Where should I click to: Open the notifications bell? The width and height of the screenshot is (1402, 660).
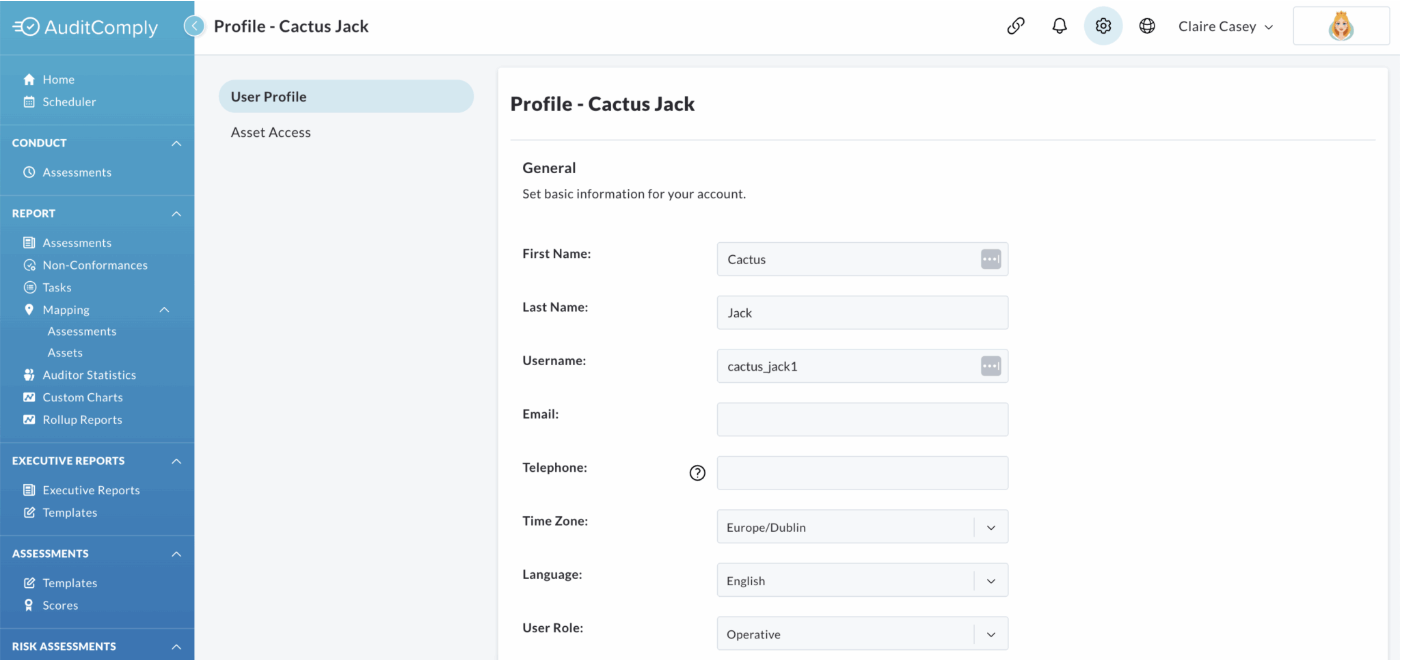tap(1060, 27)
